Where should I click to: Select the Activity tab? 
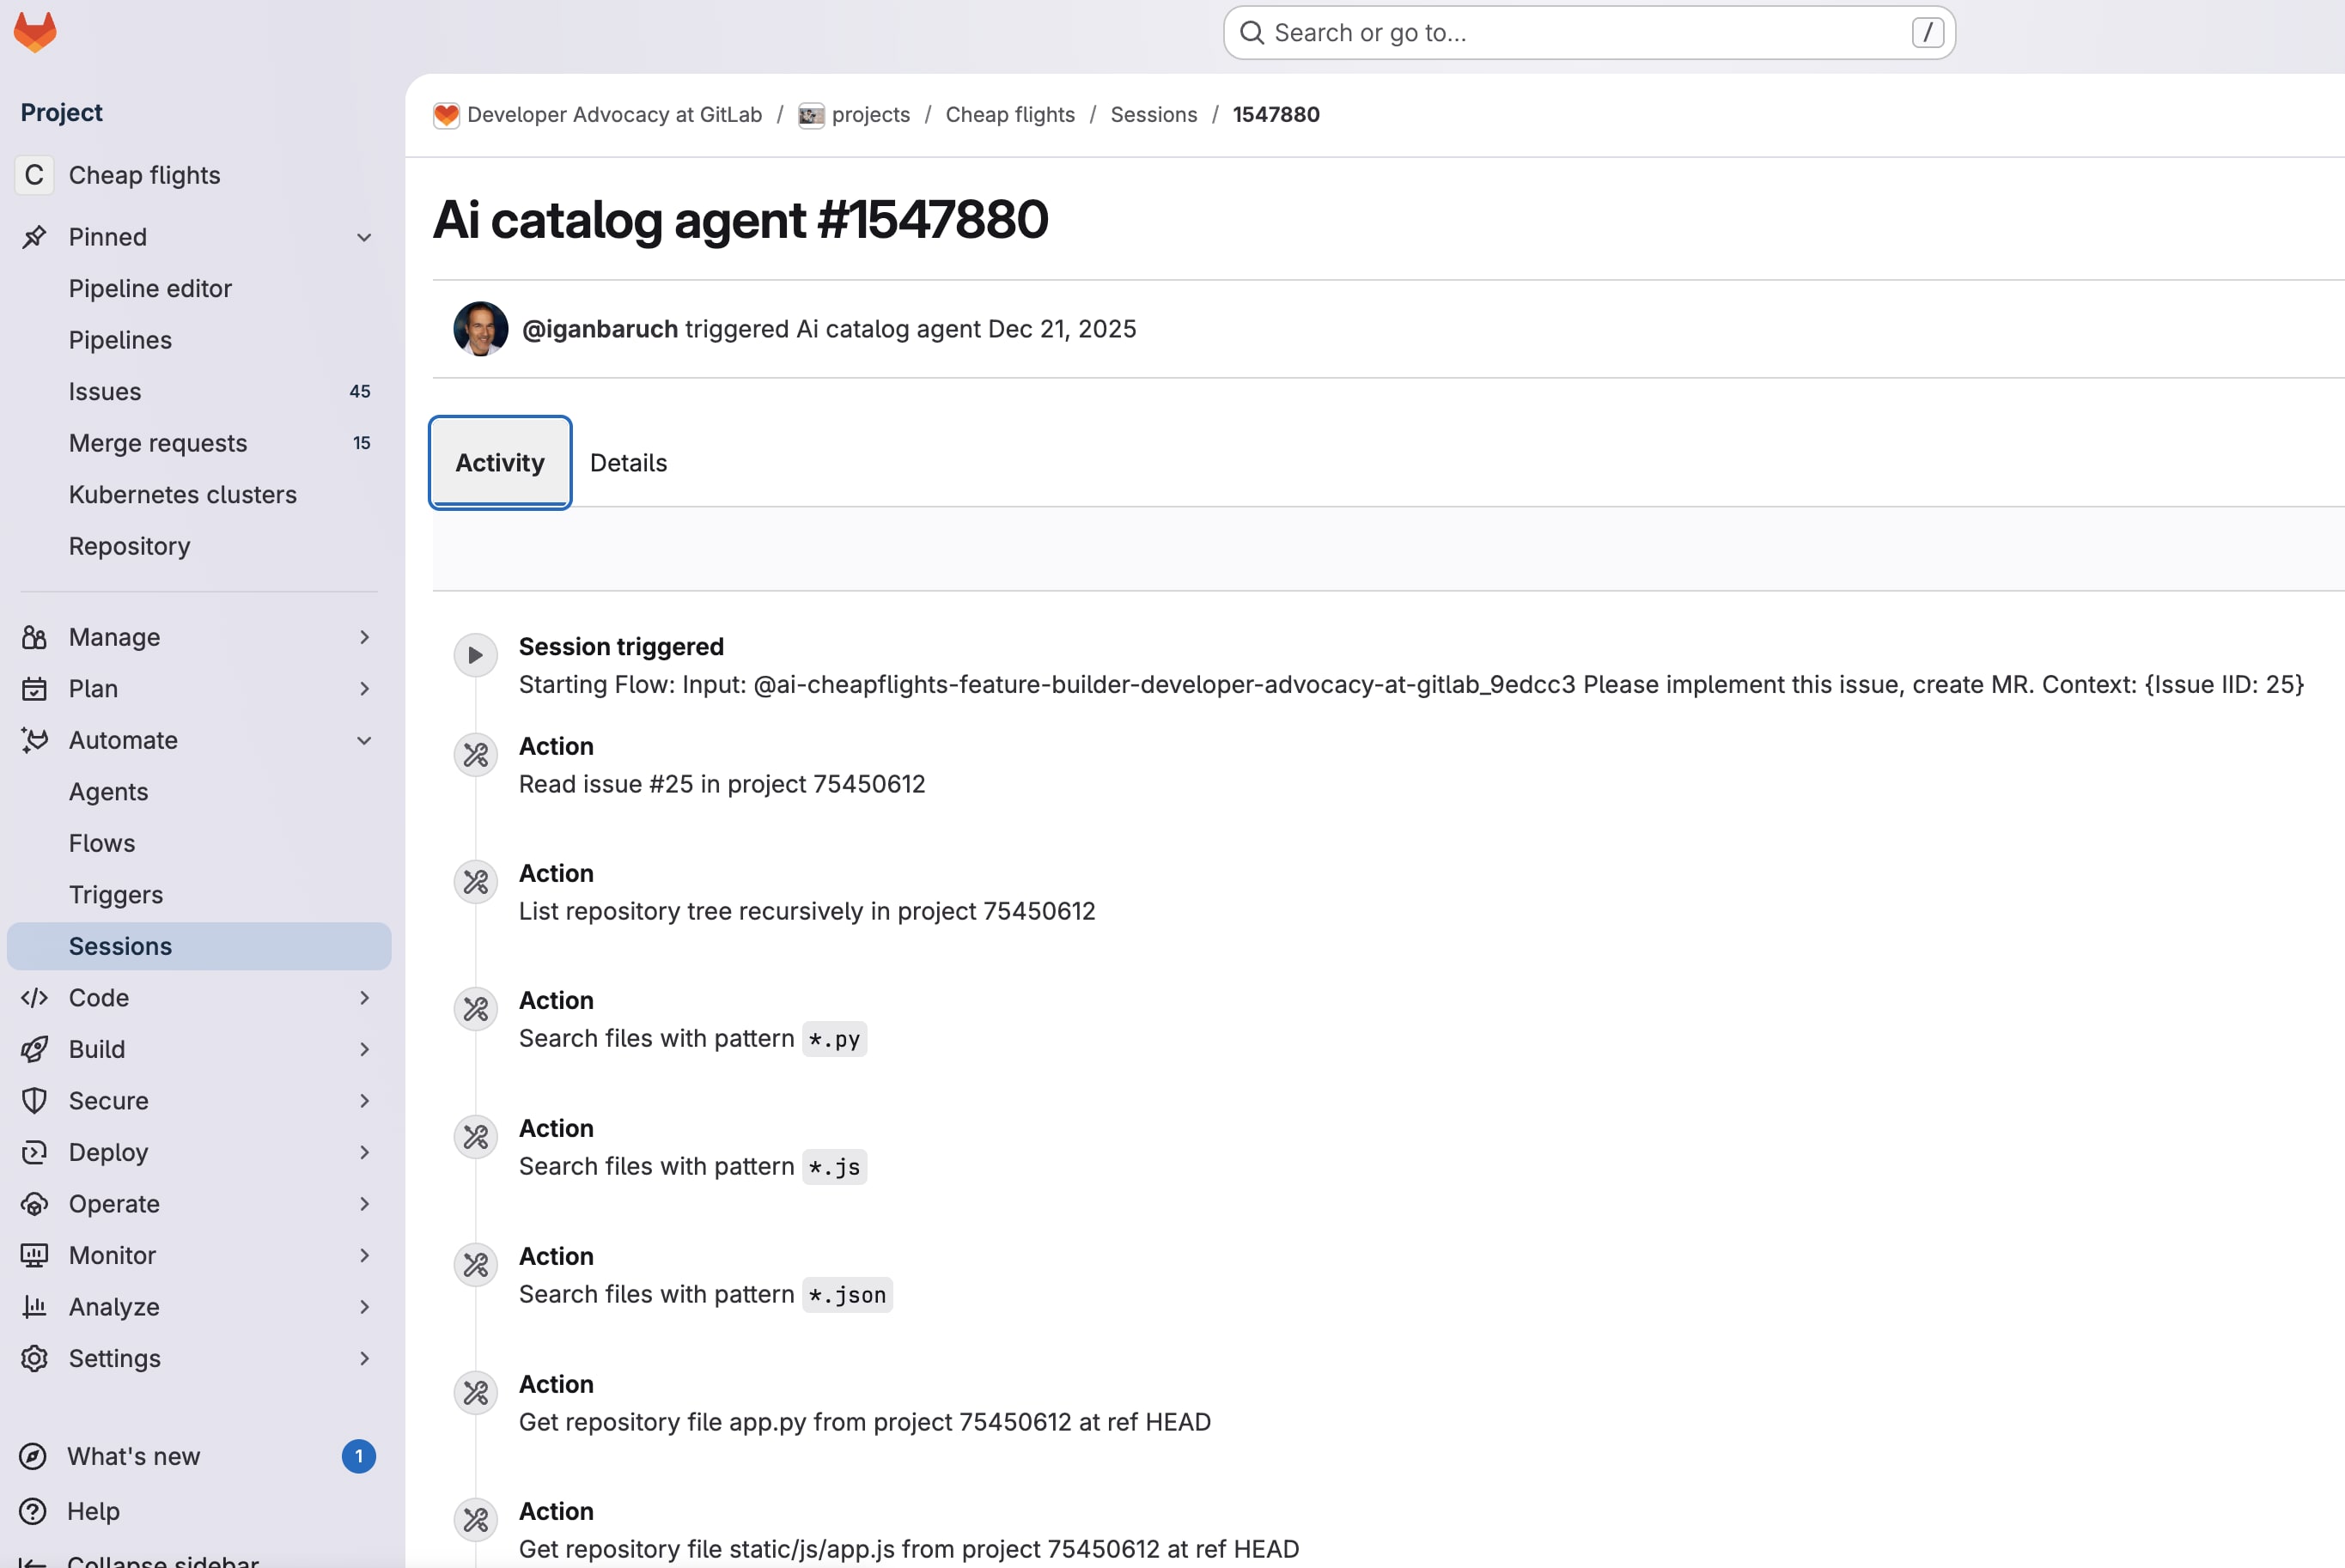click(500, 463)
